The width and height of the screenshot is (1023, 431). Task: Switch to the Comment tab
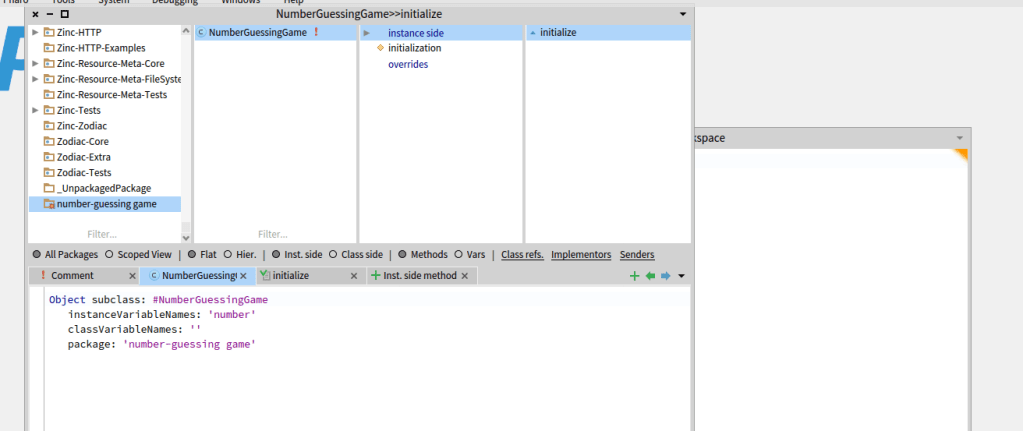click(x=72, y=276)
